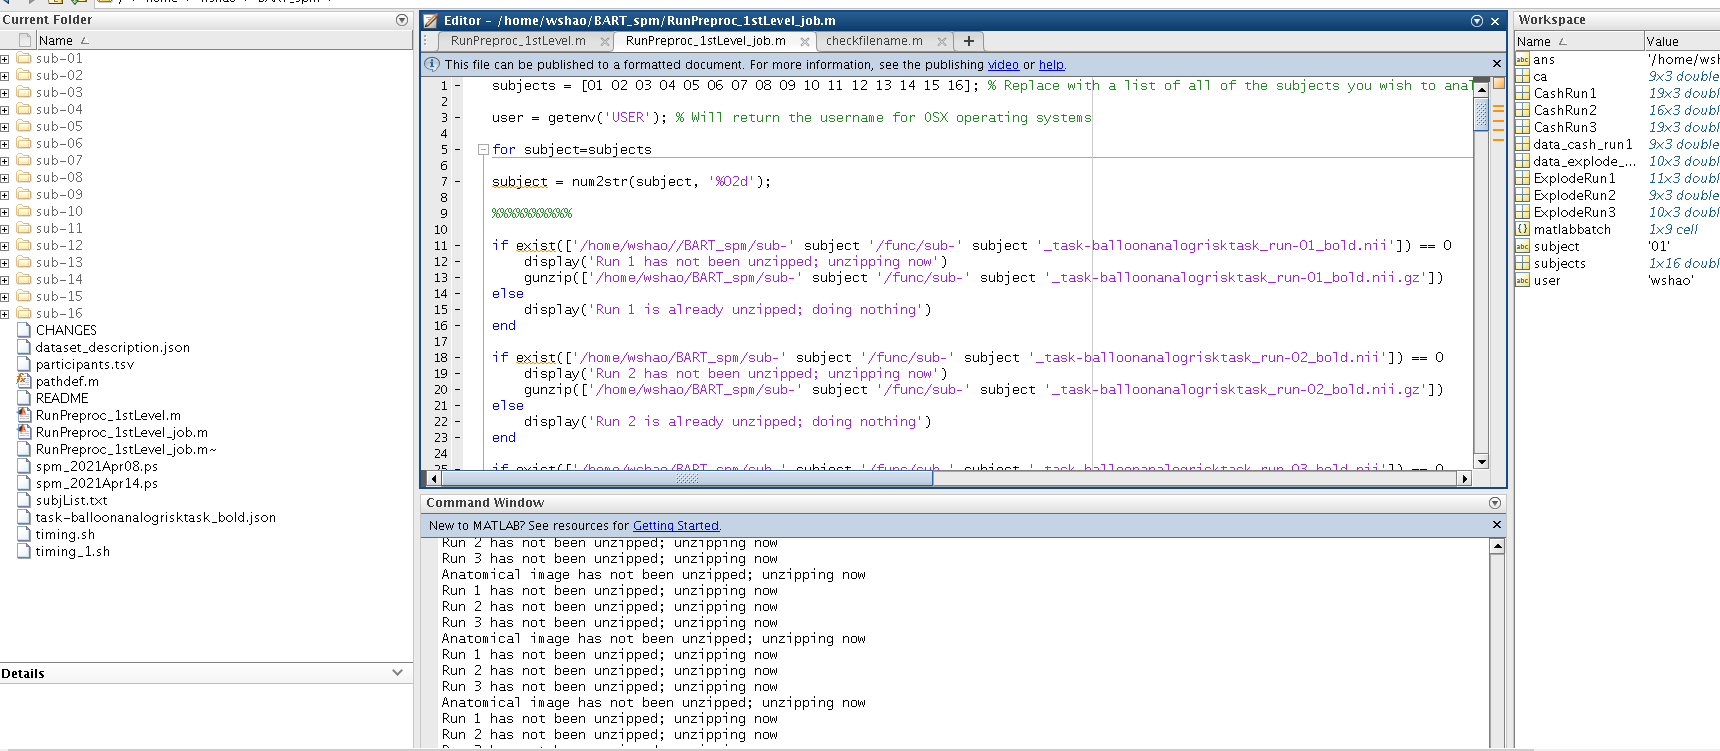Sort Workspace by Value column
Screen dimensions: 1720x751
click(1682, 41)
